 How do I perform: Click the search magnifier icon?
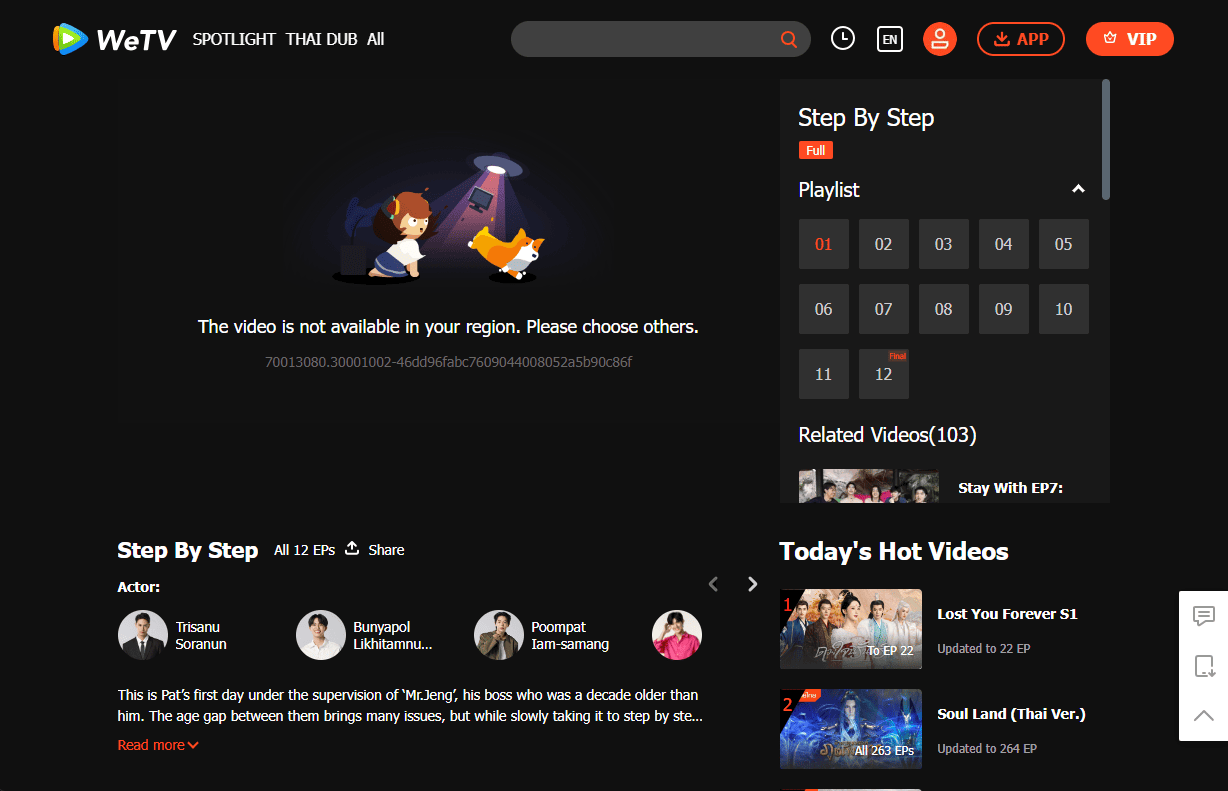click(789, 39)
